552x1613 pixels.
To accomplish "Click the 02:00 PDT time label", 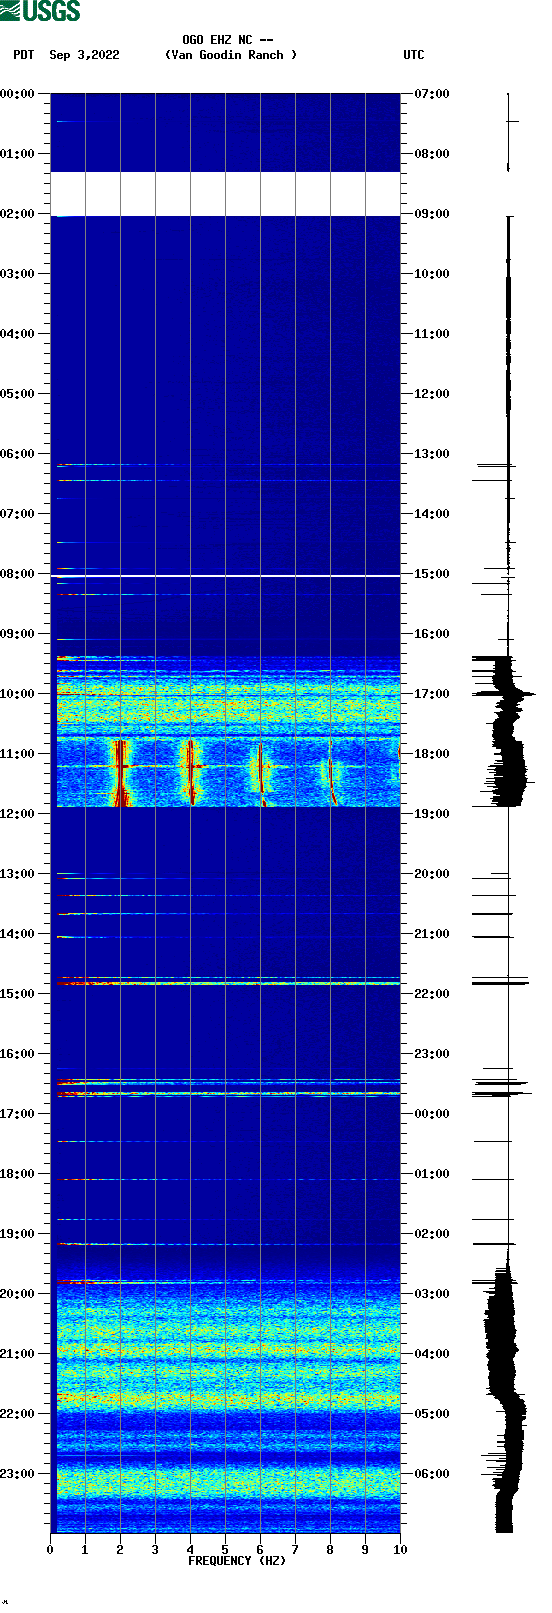I will click(17, 214).
